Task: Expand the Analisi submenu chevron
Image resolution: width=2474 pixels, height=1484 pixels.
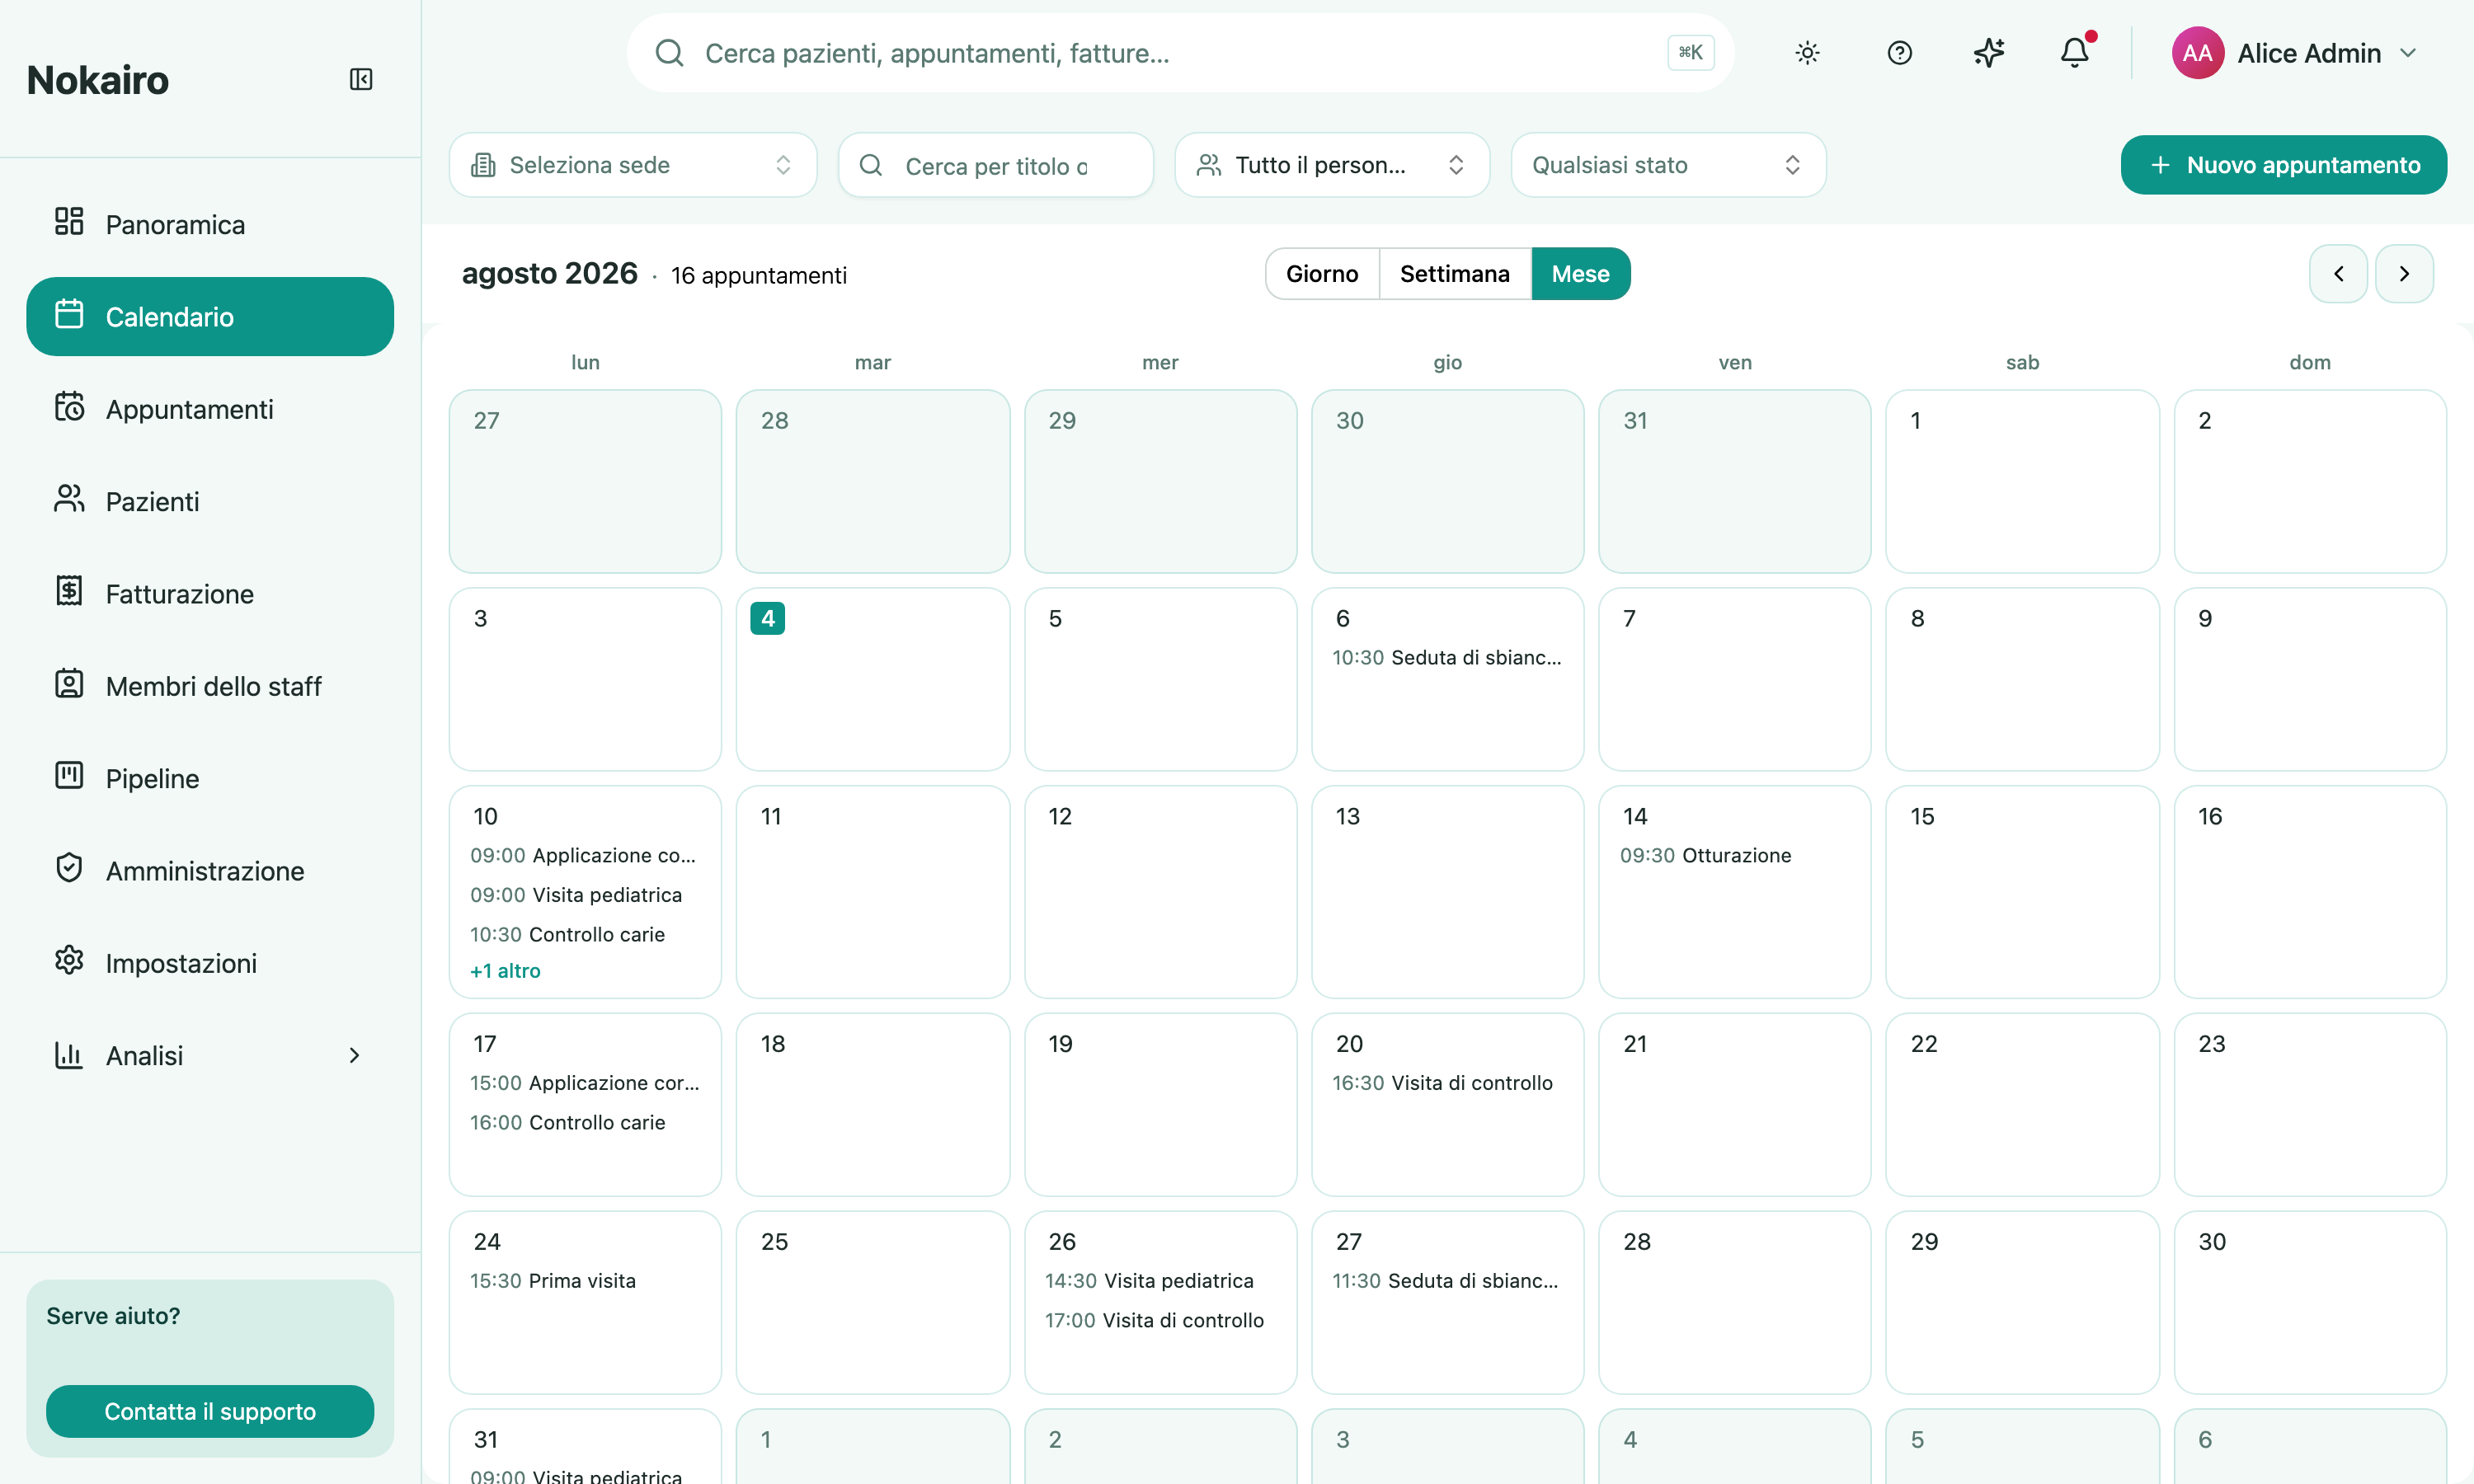Action: coord(354,1055)
